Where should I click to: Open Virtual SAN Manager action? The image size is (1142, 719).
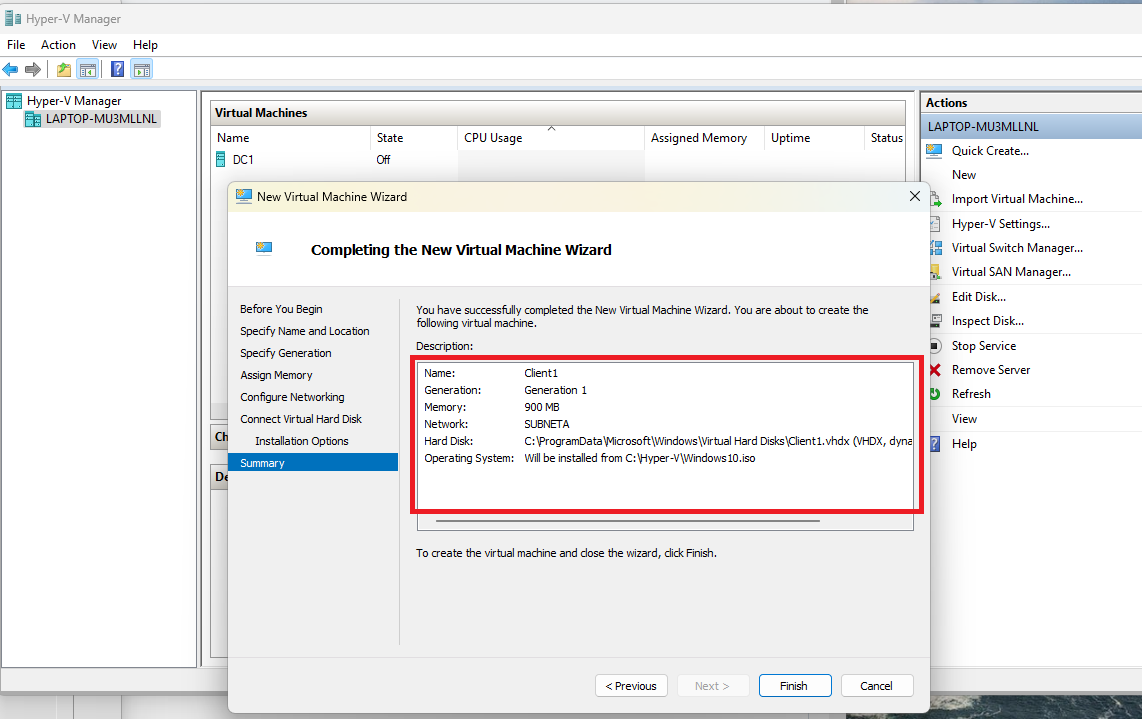(1011, 272)
